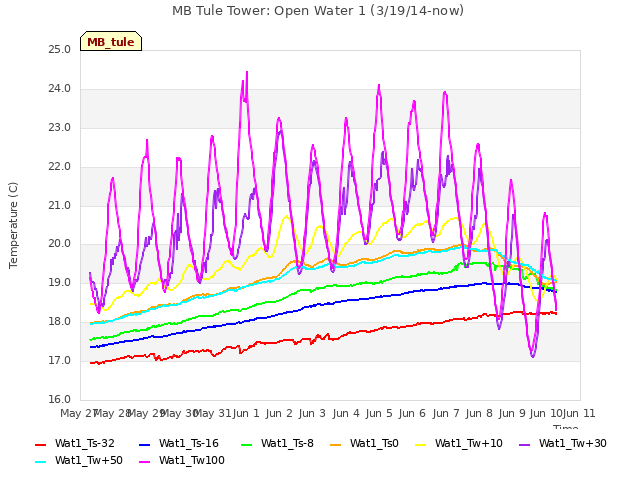Image resolution: width=640 pixels, height=480 pixels.
Task: Click the 'Jun 3' x-axis date label
Action: point(312,413)
